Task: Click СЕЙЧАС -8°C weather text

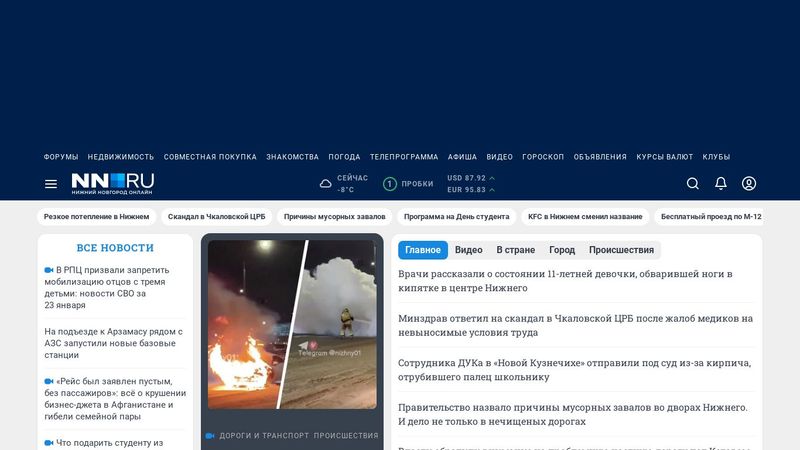Action: pyautogui.click(x=352, y=184)
